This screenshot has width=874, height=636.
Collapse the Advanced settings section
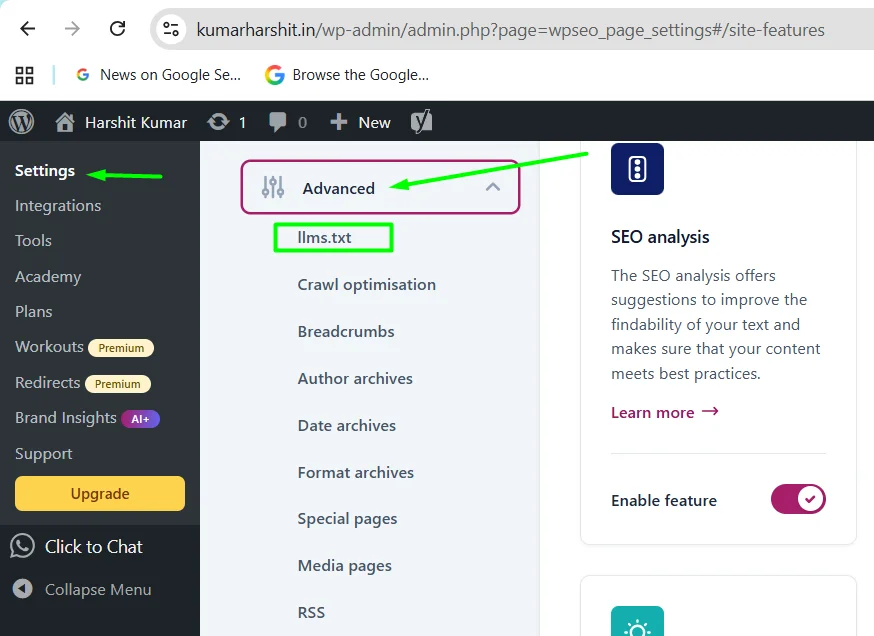492,187
